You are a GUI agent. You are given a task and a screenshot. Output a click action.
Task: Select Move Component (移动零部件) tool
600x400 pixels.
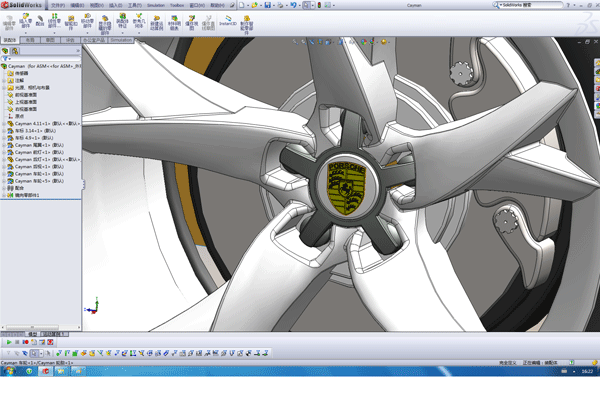[x=87, y=20]
